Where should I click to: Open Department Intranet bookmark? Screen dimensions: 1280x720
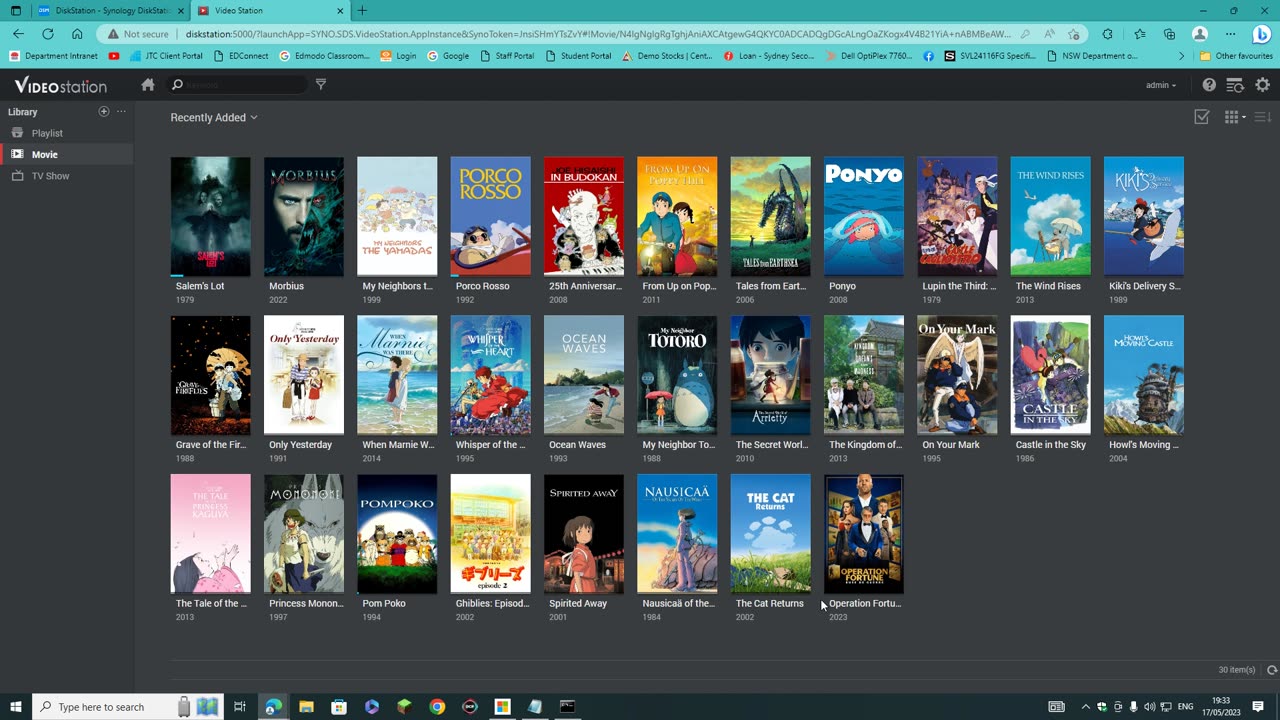[x=55, y=56]
